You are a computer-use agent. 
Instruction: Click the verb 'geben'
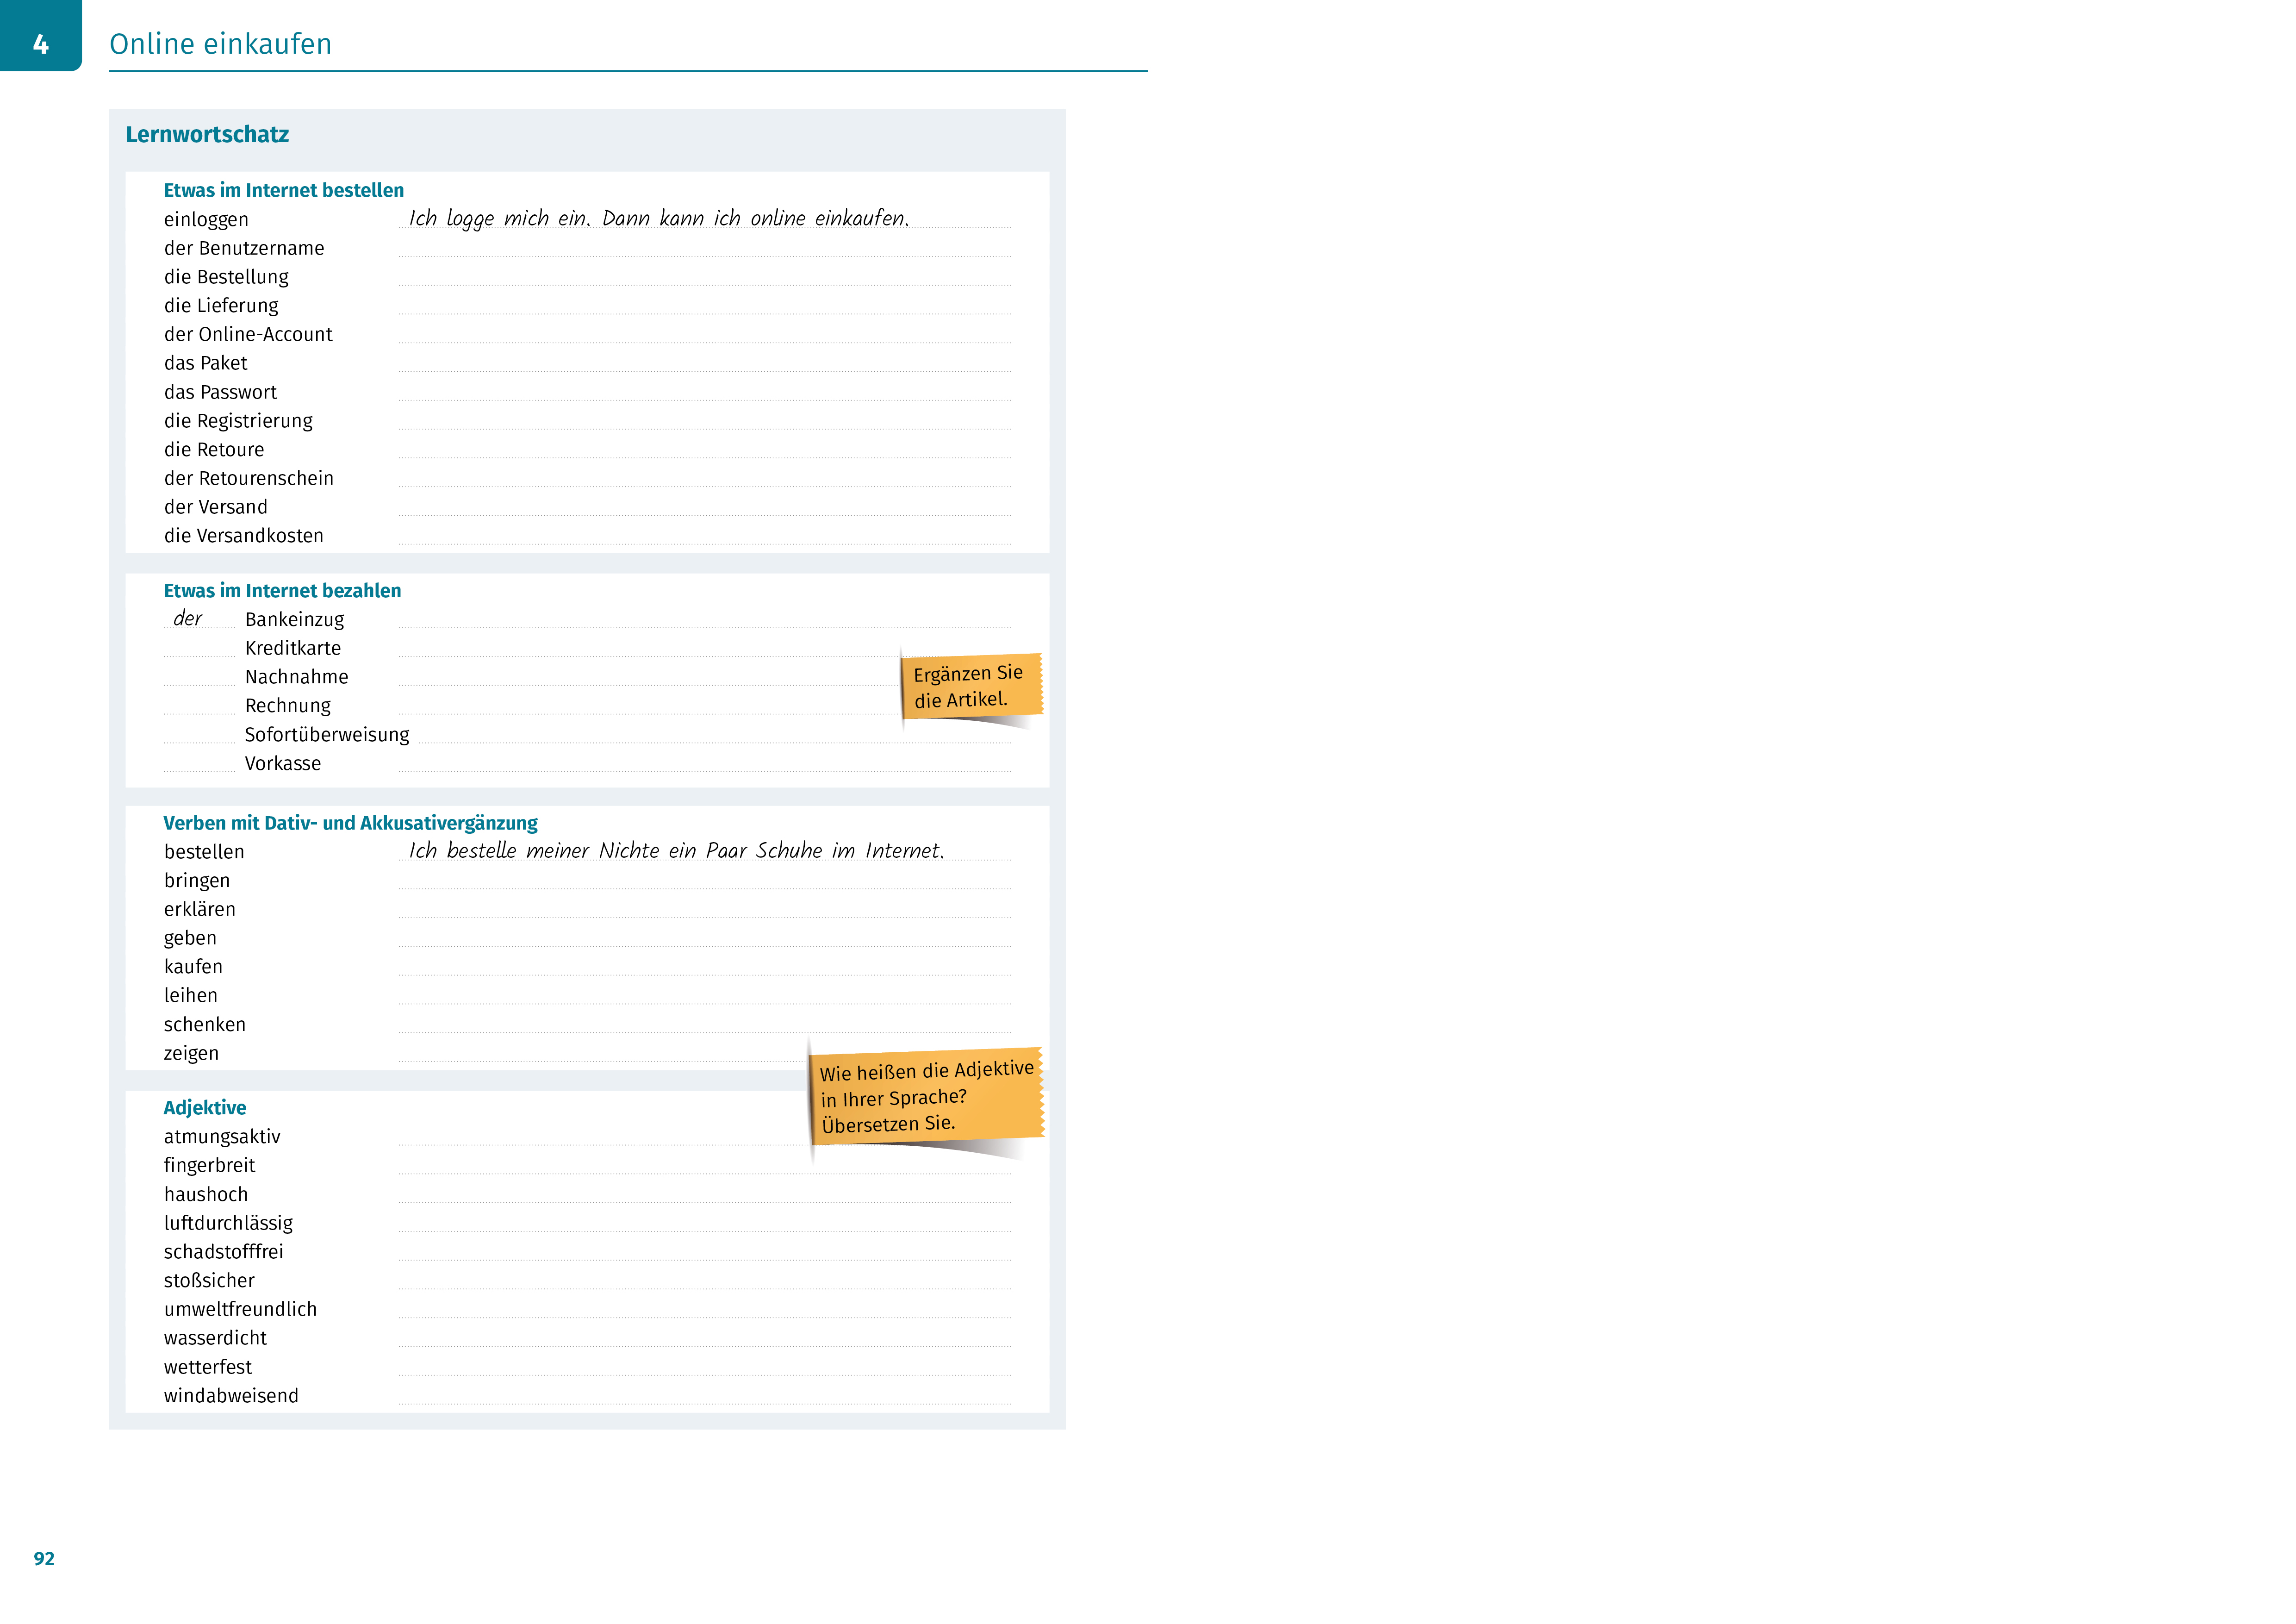coord(190,938)
